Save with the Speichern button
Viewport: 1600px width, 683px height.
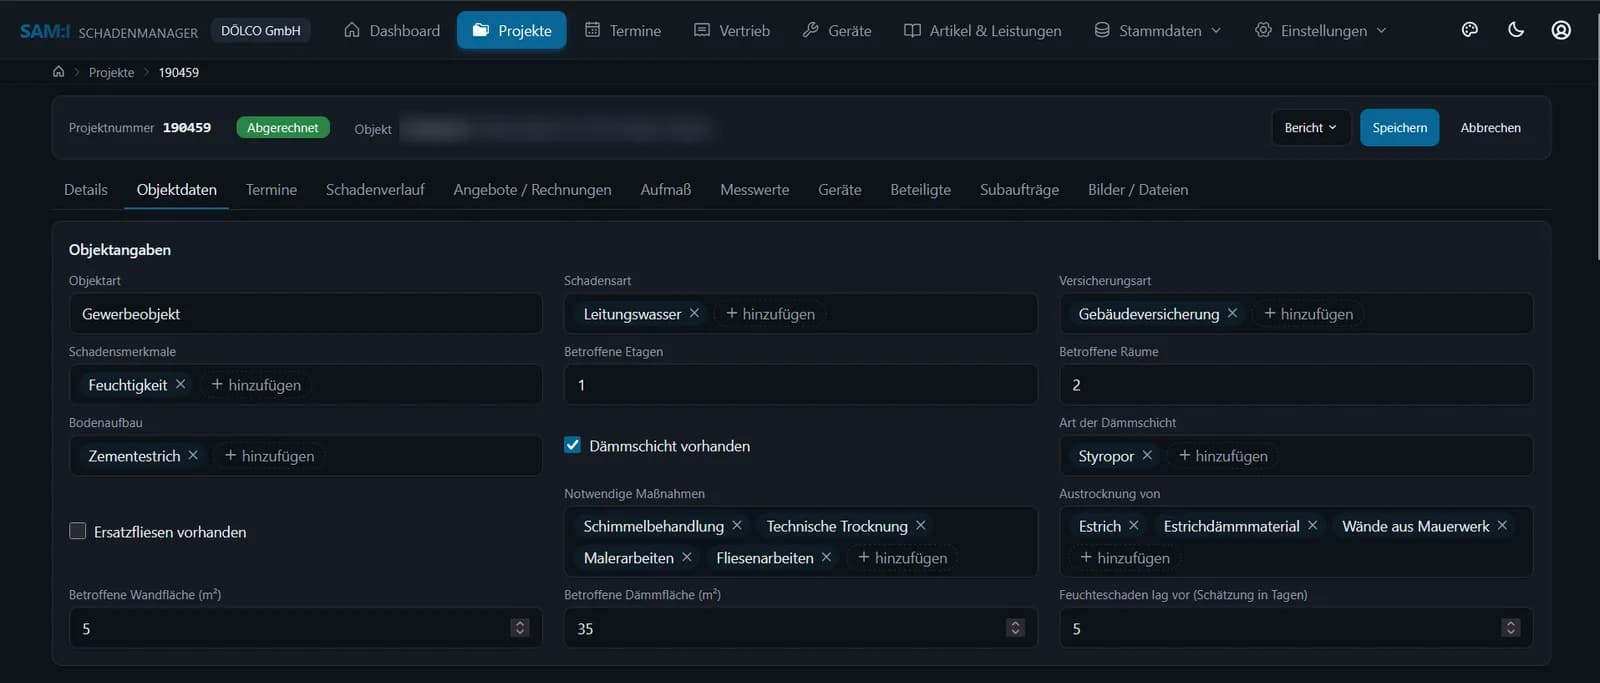click(1399, 127)
